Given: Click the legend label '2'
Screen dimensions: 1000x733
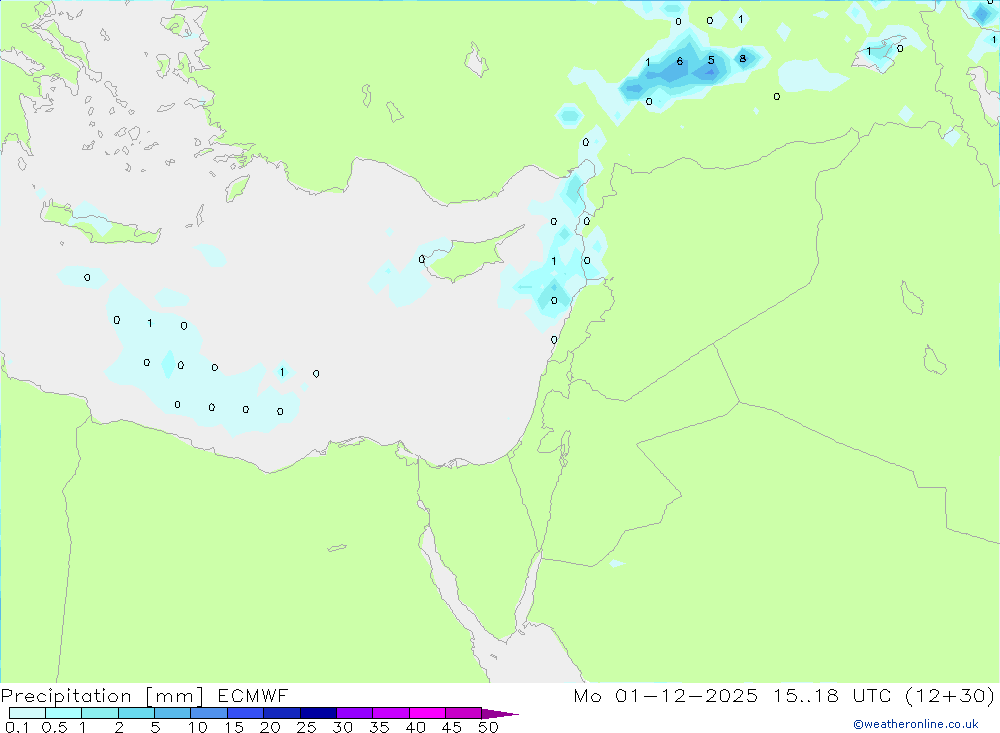Looking at the screenshot, I should [x=119, y=727].
